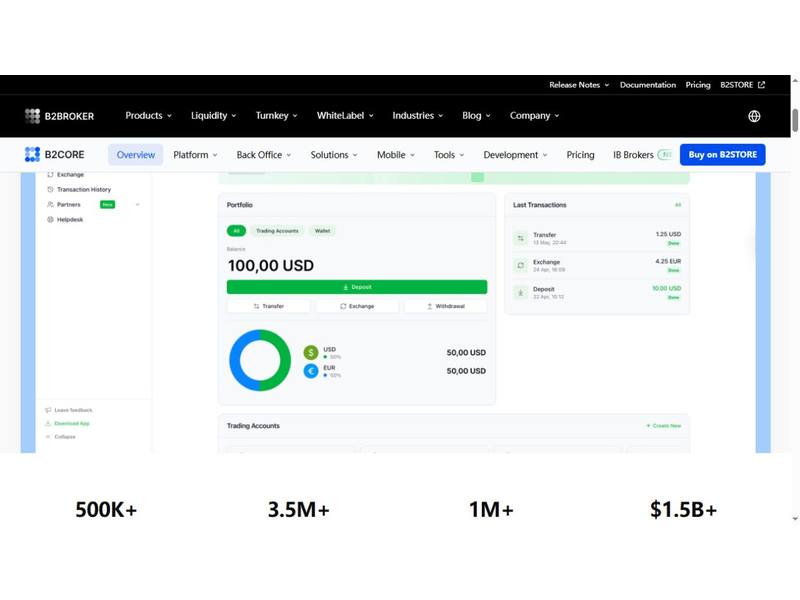Expand the Partners sidebar chevron
The image size is (800, 600).
137,205
